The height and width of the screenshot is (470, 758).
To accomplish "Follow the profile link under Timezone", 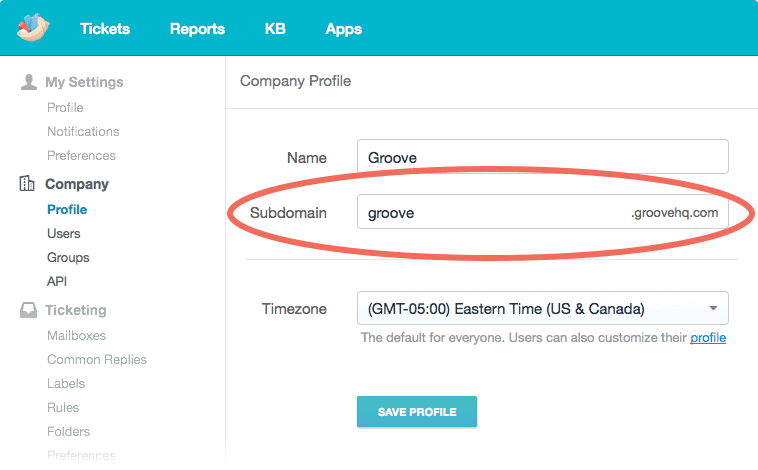I will (x=708, y=338).
